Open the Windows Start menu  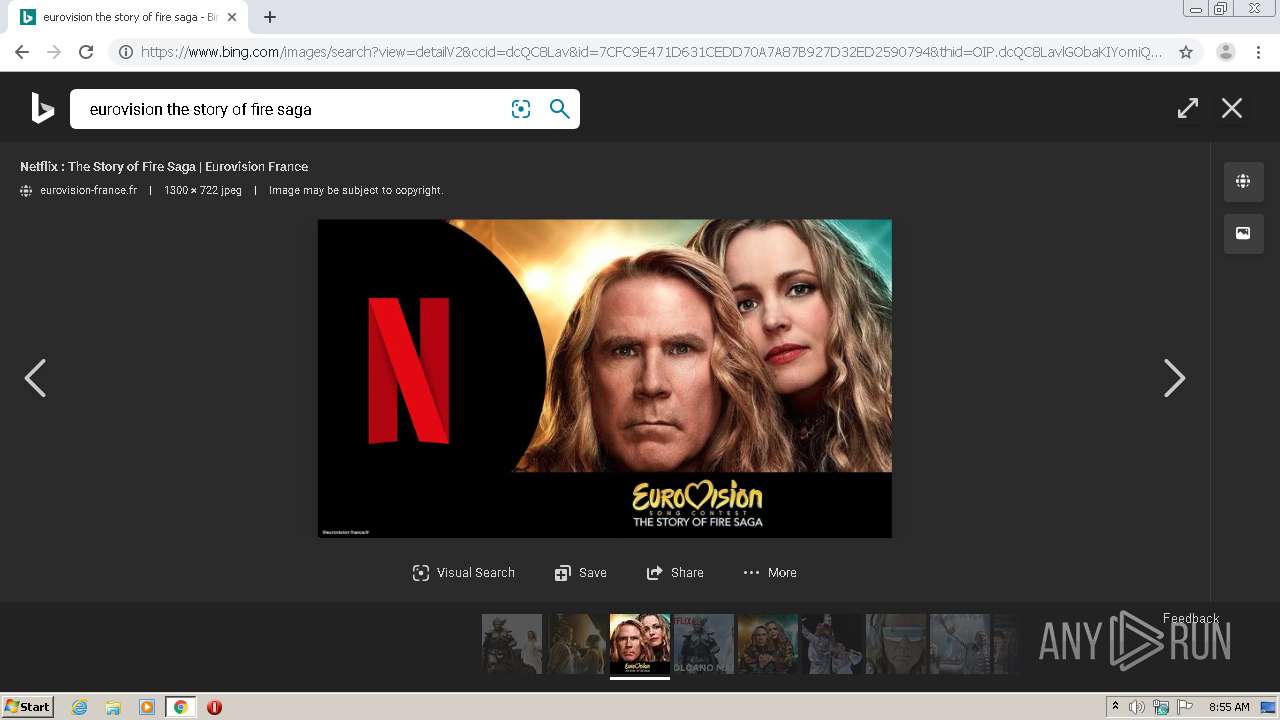(28, 707)
